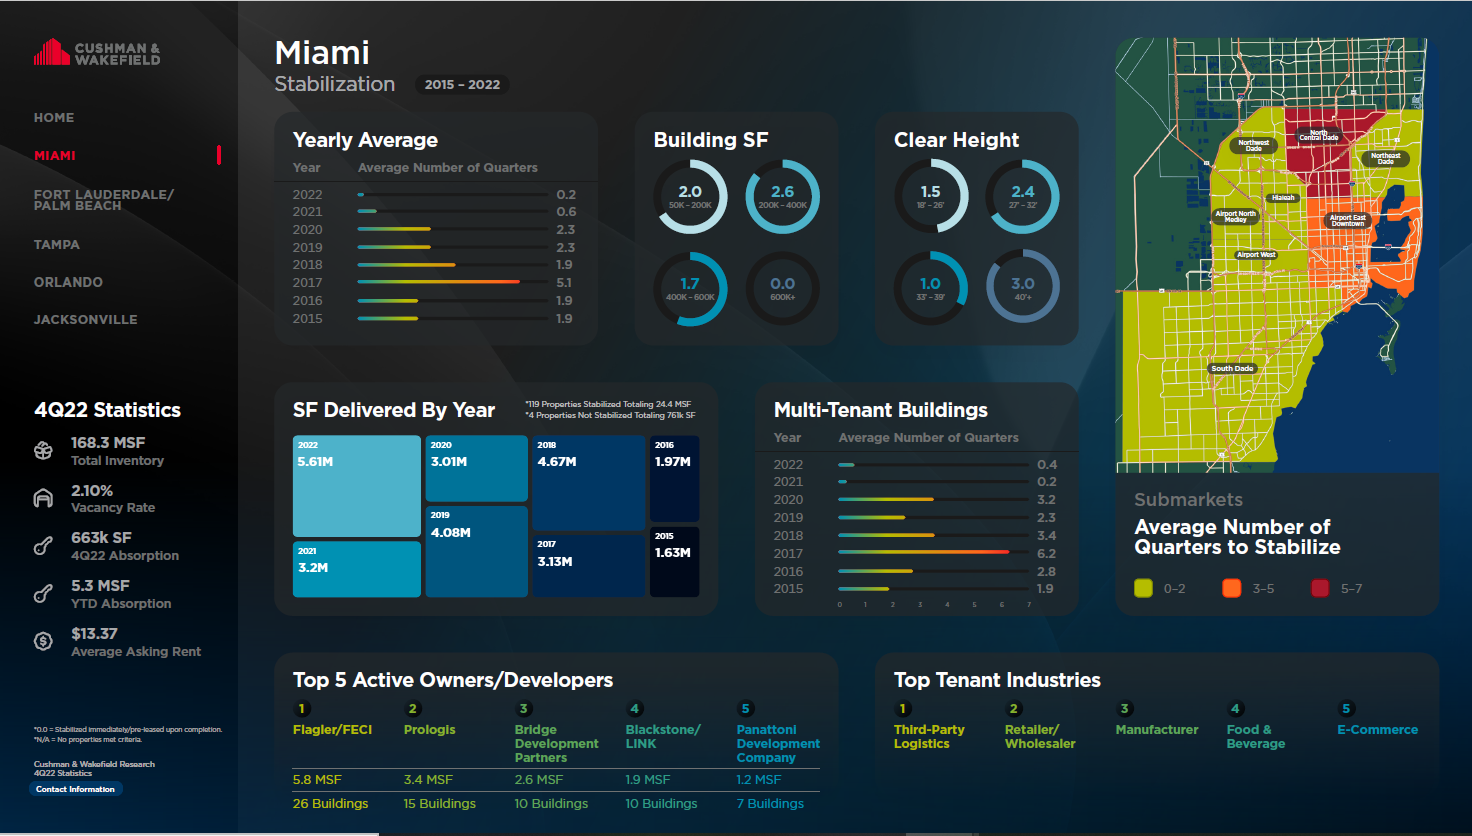Viewport: 1472px width, 836px height.
Task: Click the key icon next to 4Q22 Absorption
Action: coord(43,546)
